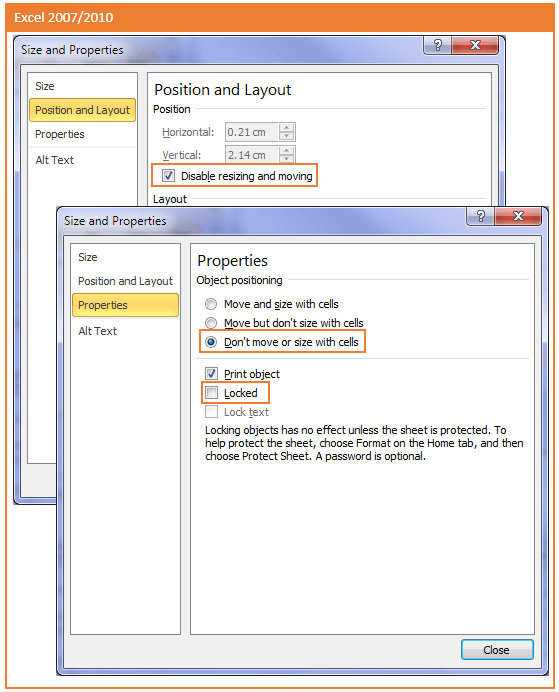Click the Locking objects explanatory note
This screenshot has width=559, height=692.
point(364,443)
